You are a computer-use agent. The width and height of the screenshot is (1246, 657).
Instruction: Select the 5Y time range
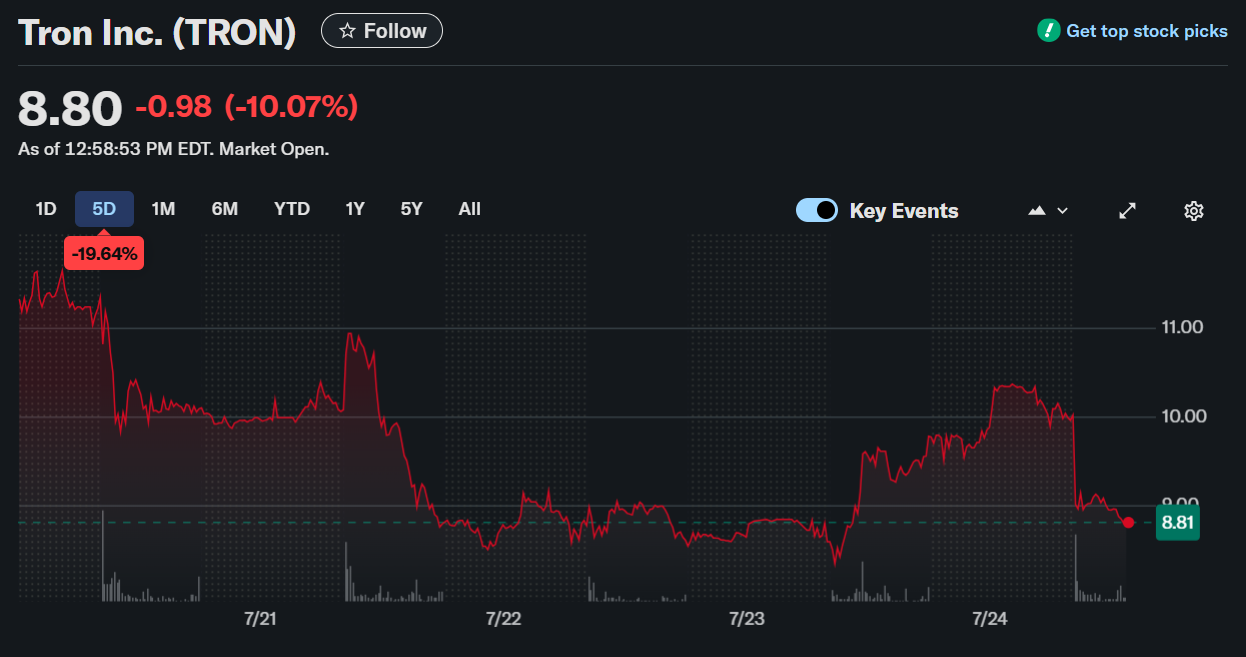(x=412, y=209)
